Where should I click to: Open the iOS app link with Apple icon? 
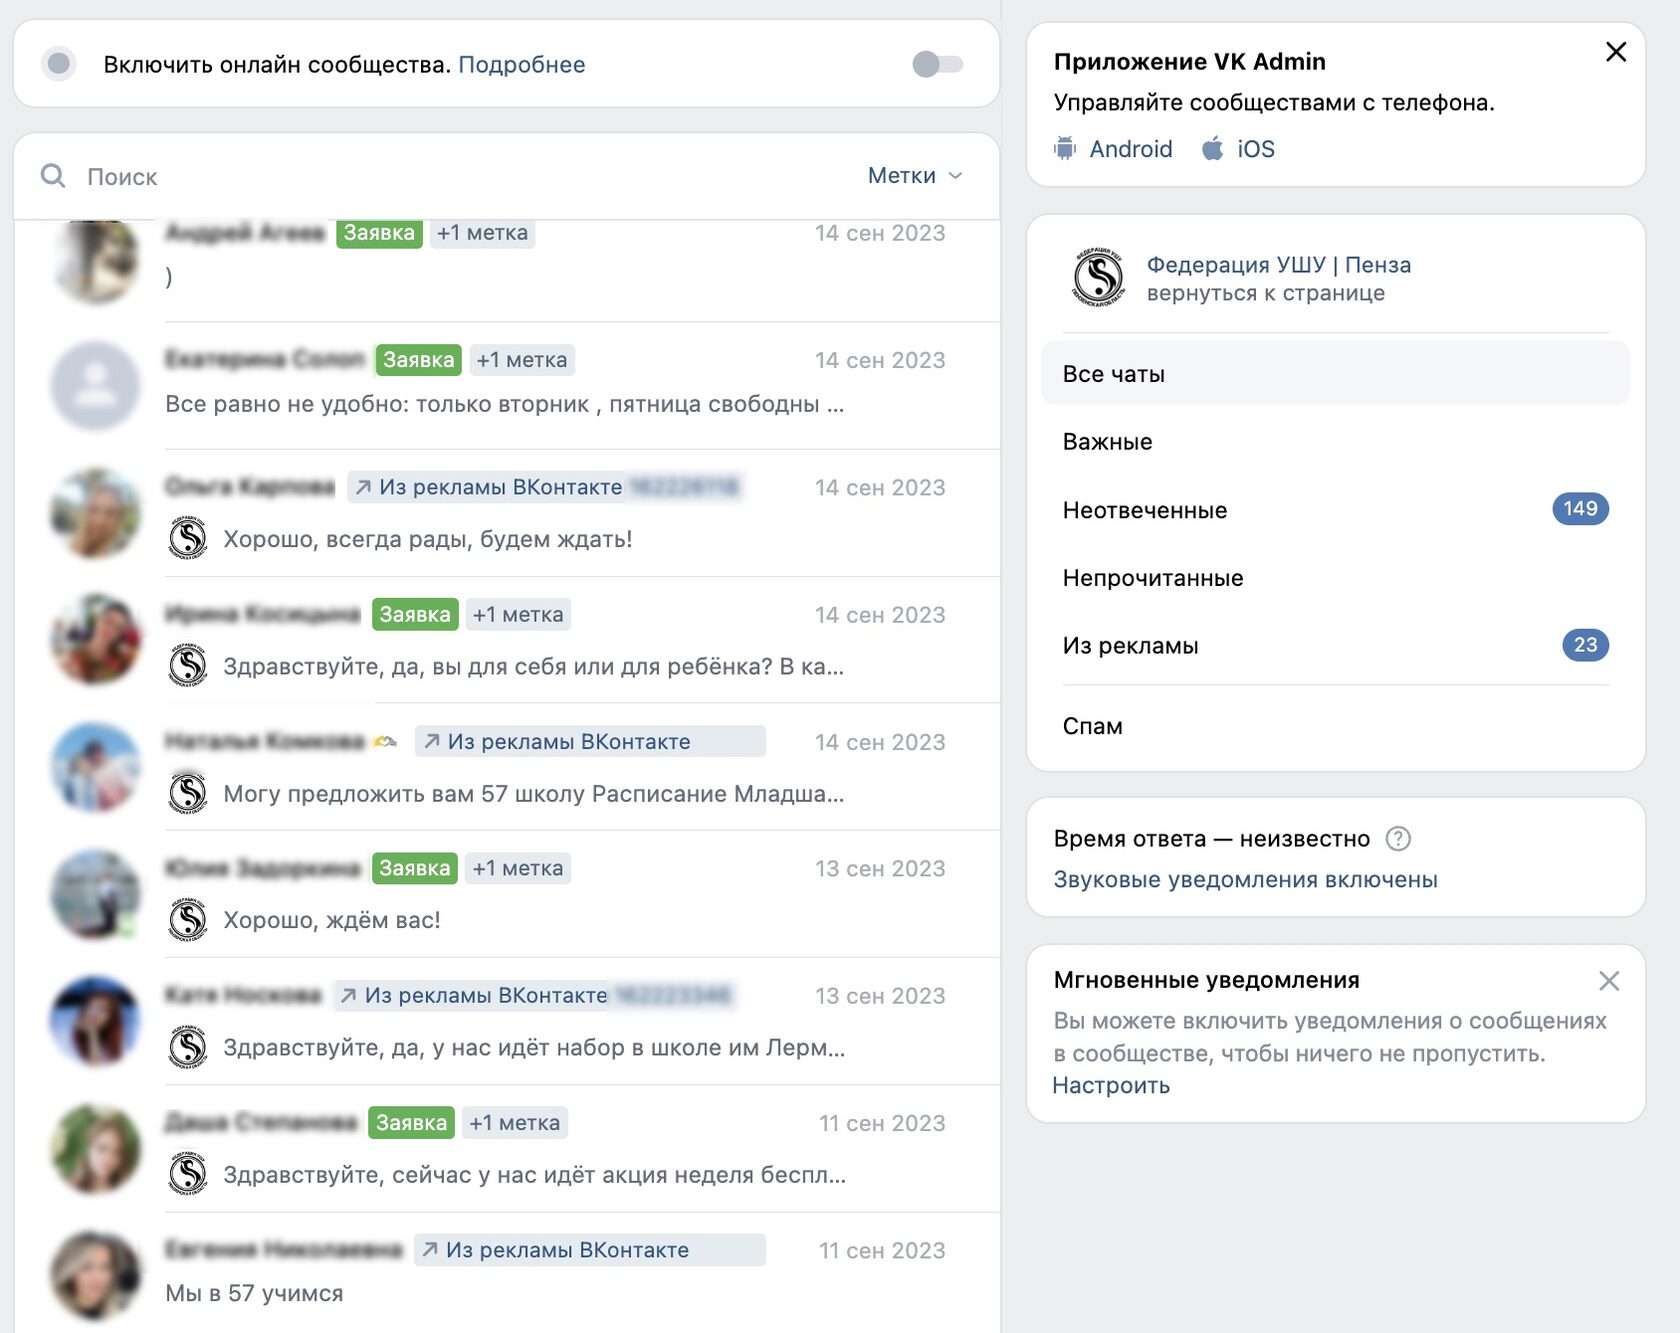click(x=1238, y=149)
